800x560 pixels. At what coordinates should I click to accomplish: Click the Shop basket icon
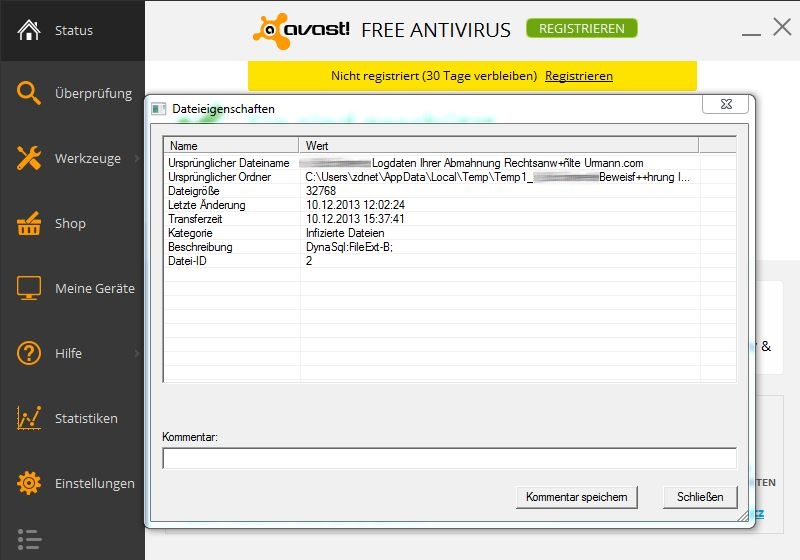29,223
